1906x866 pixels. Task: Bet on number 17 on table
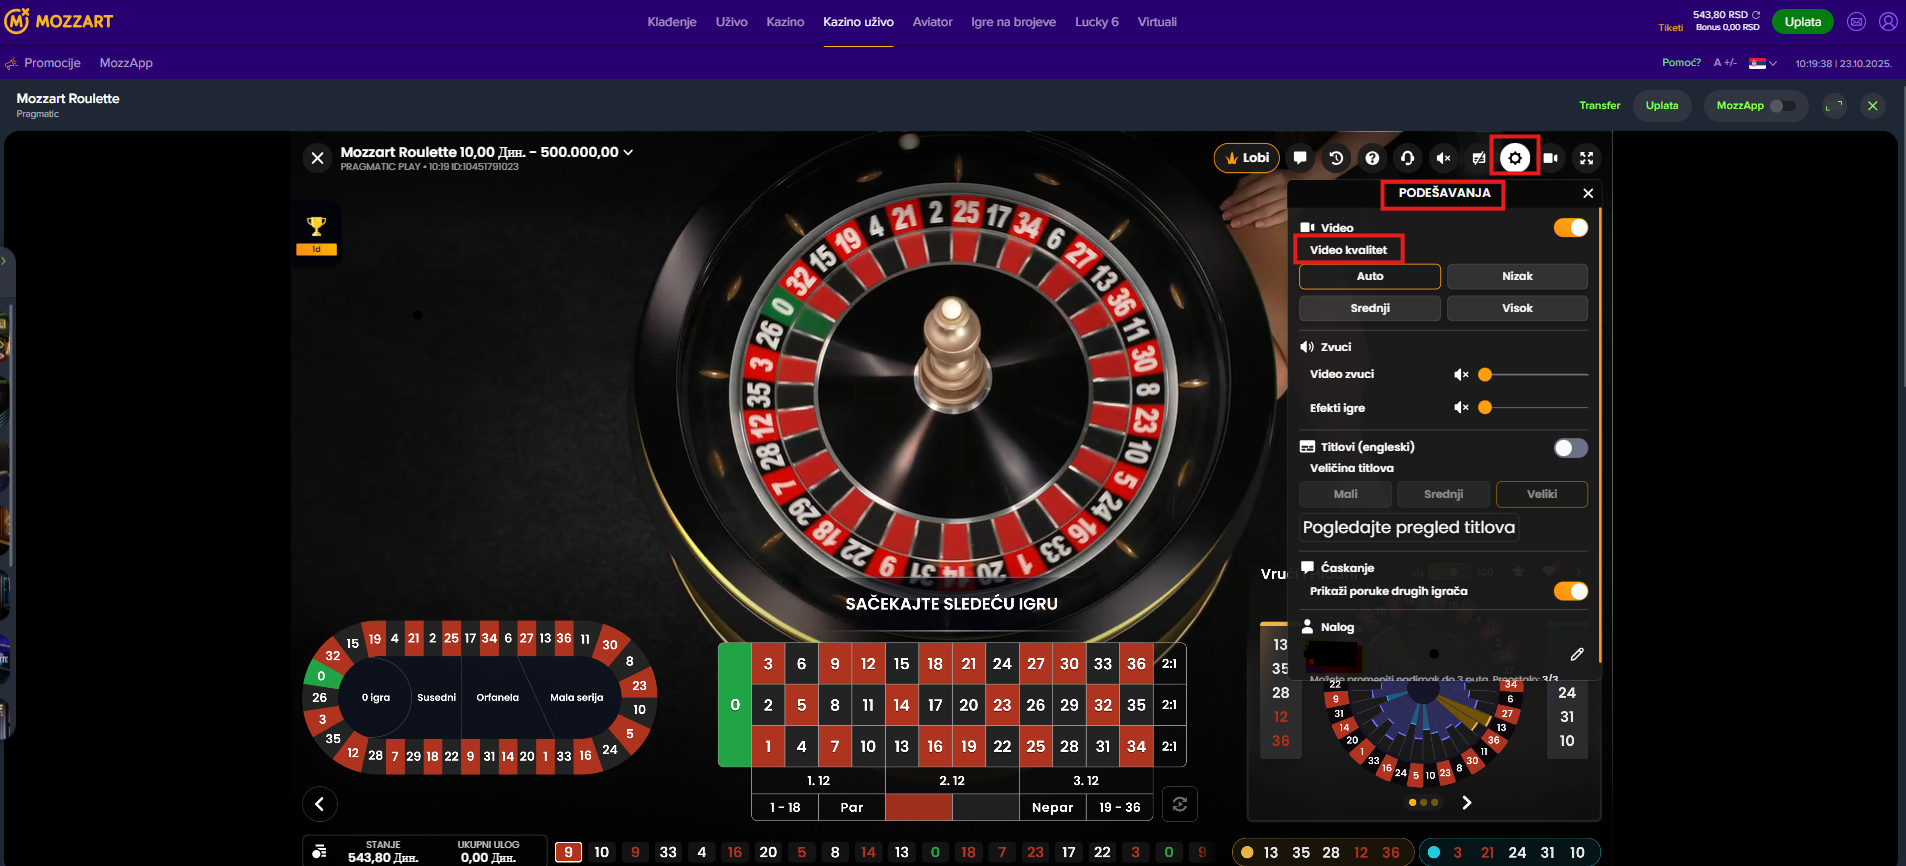(935, 705)
